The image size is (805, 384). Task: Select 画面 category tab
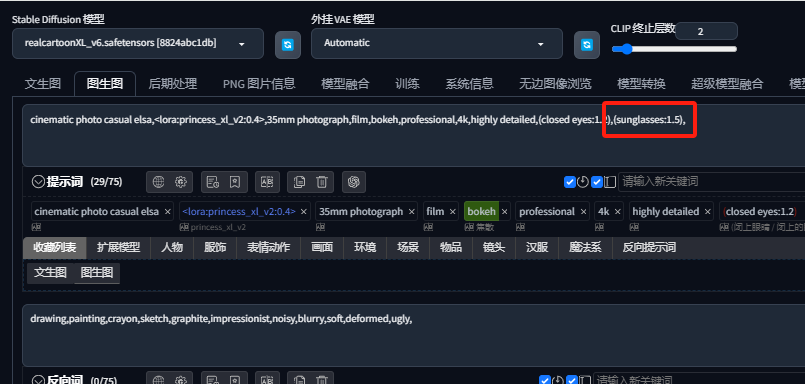322,247
